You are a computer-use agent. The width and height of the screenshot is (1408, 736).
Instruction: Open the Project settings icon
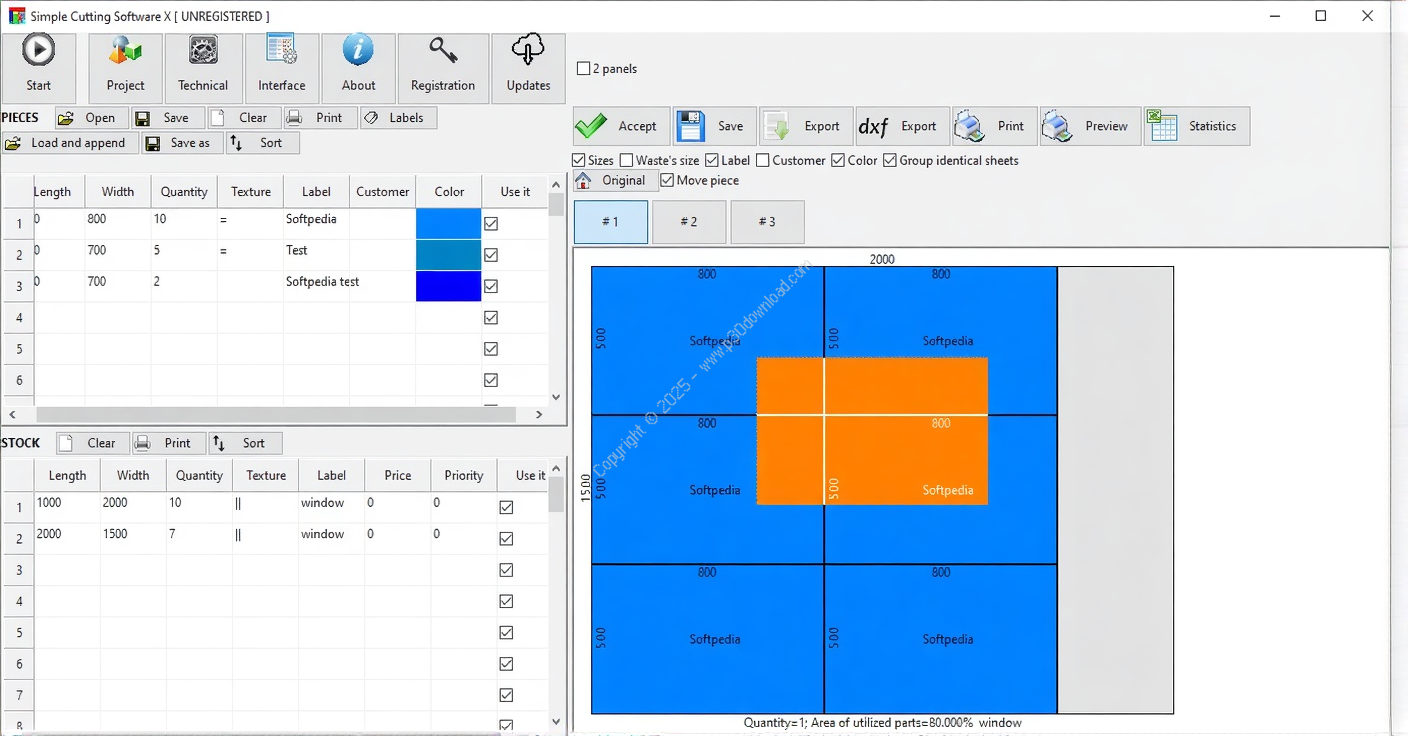pos(125,51)
